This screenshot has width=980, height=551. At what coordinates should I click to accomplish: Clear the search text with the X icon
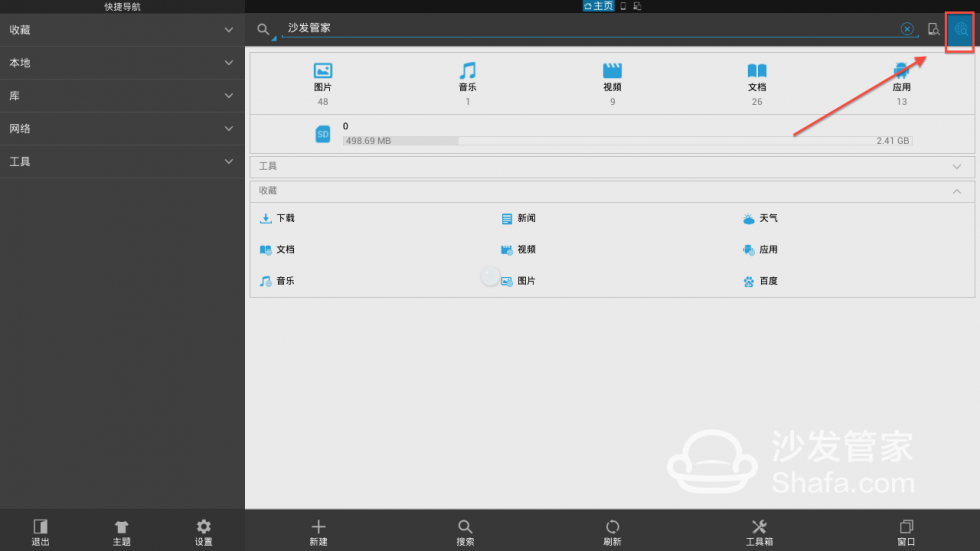tap(907, 29)
